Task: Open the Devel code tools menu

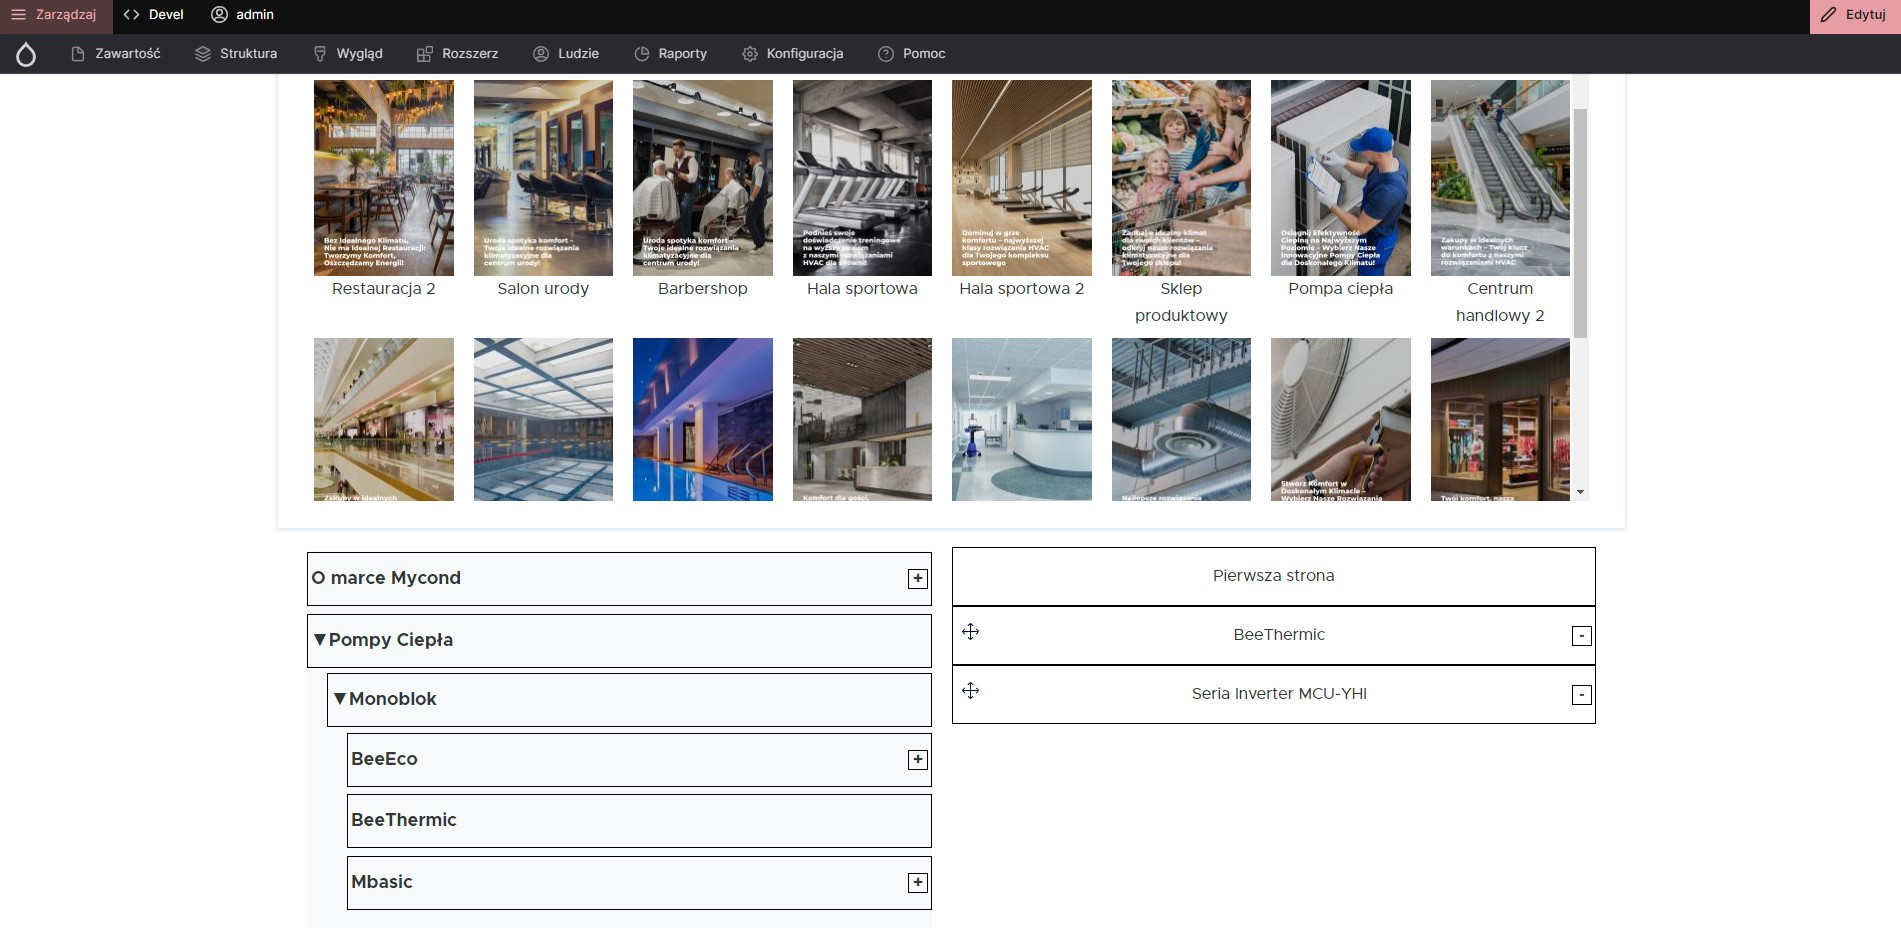Action: (x=154, y=15)
